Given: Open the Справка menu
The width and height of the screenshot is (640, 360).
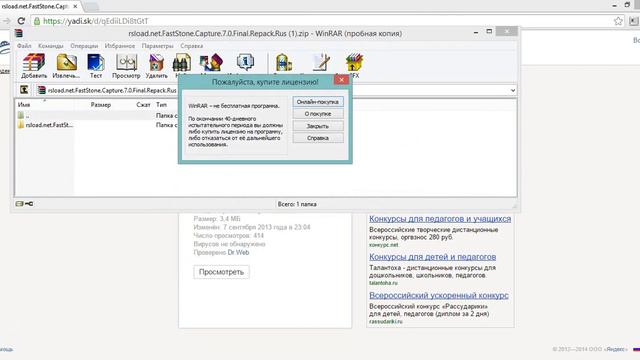Looking at the screenshot, I should [x=191, y=46].
